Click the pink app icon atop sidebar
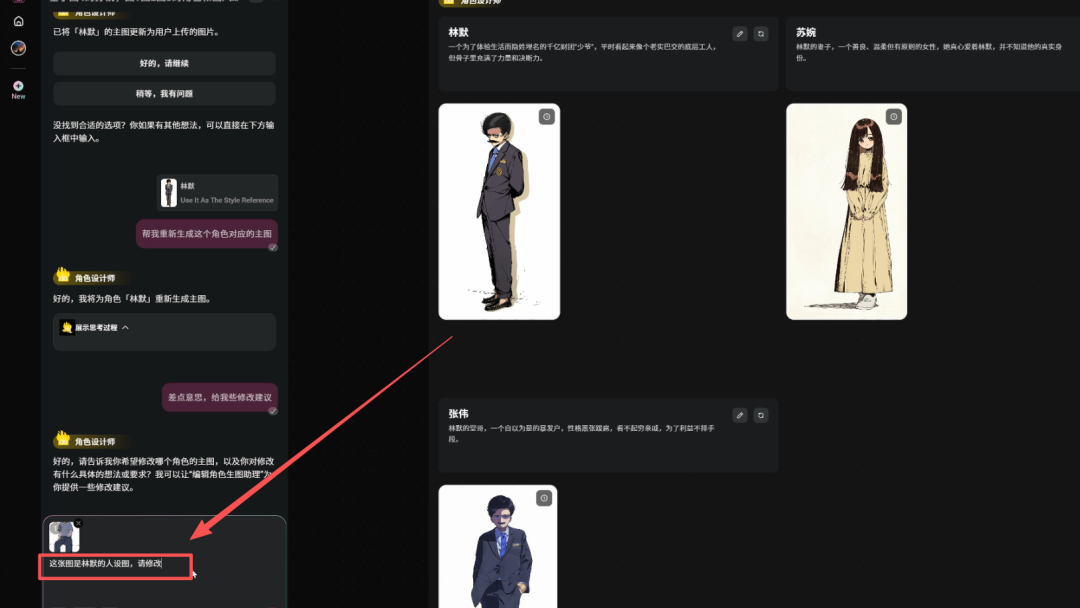Image resolution: width=1080 pixels, height=608 pixels. tap(17, 4)
